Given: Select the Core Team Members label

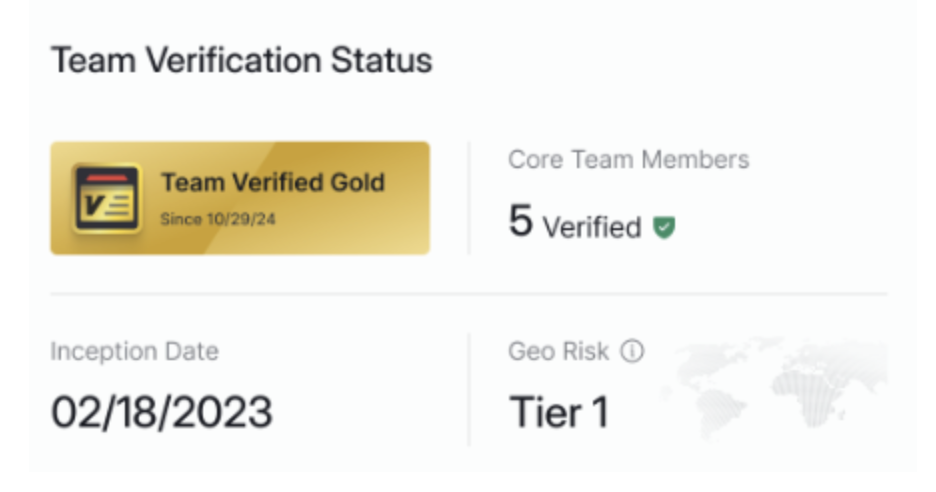Looking at the screenshot, I should click(628, 159).
